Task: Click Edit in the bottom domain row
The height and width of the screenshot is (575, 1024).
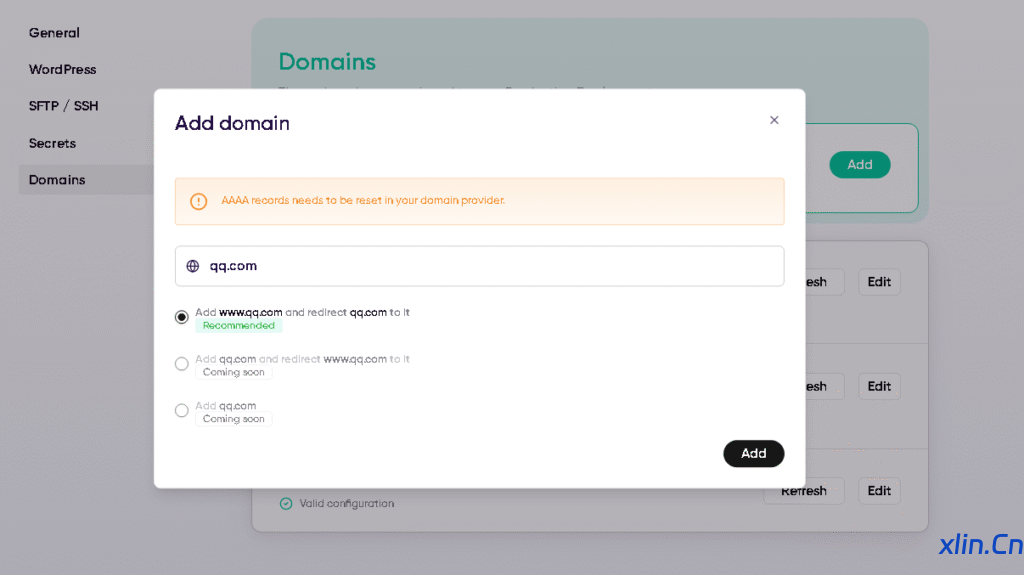Action: point(879,491)
